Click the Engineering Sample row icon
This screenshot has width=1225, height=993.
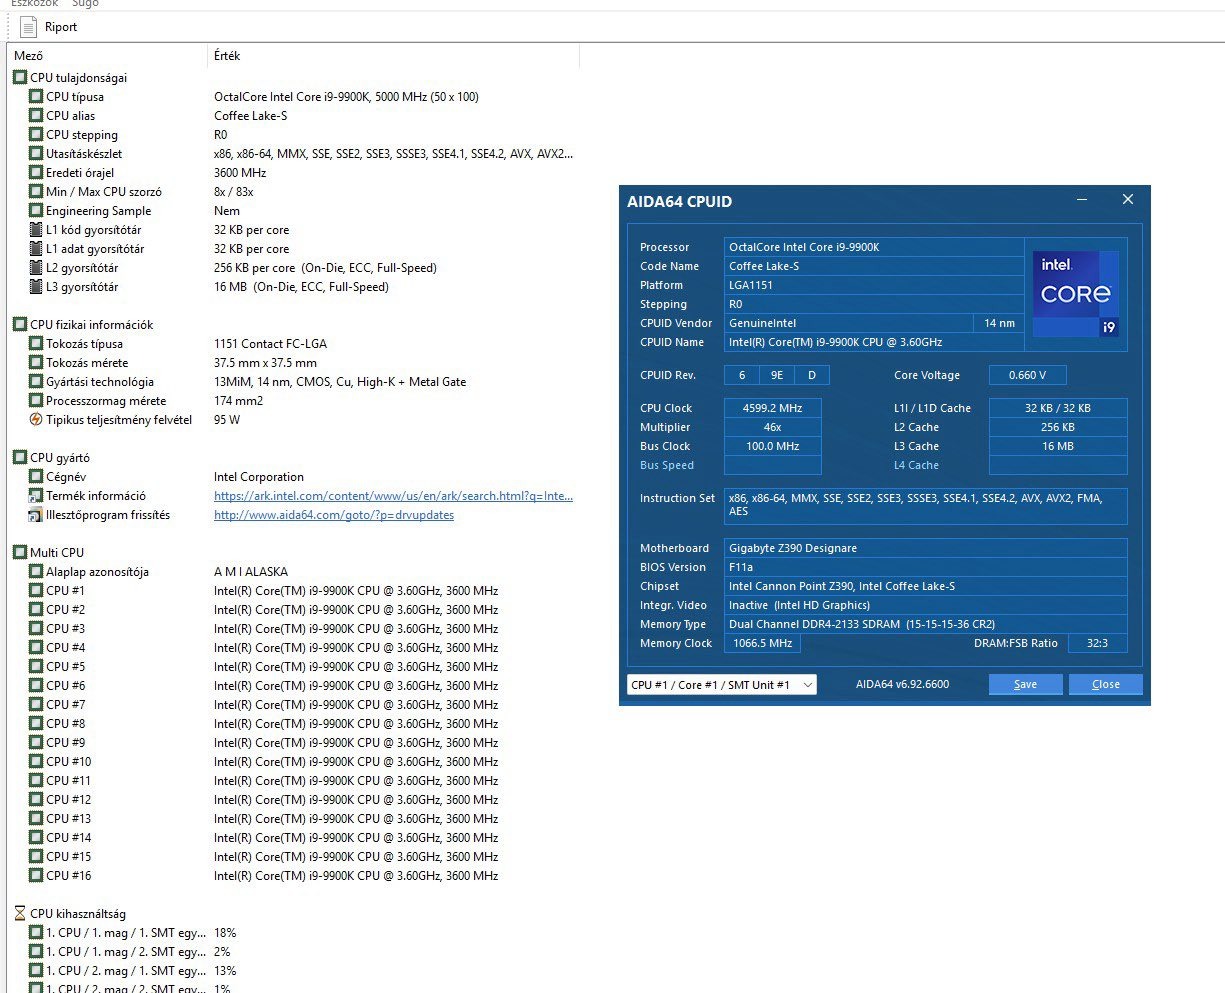point(36,210)
